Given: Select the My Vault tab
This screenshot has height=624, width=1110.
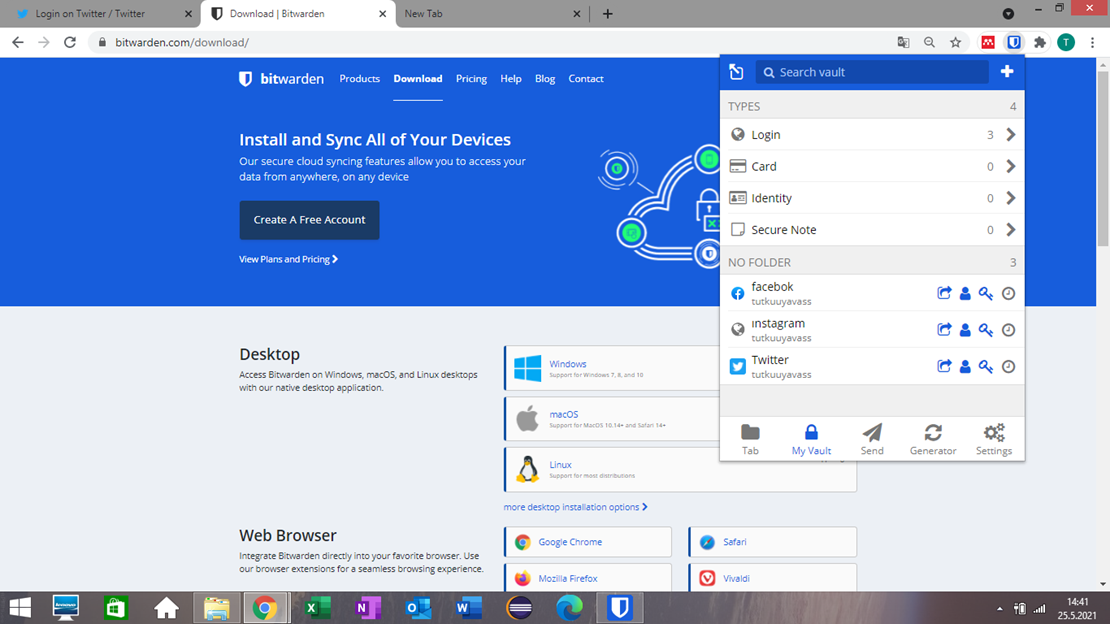Looking at the screenshot, I should click(x=811, y=439).
